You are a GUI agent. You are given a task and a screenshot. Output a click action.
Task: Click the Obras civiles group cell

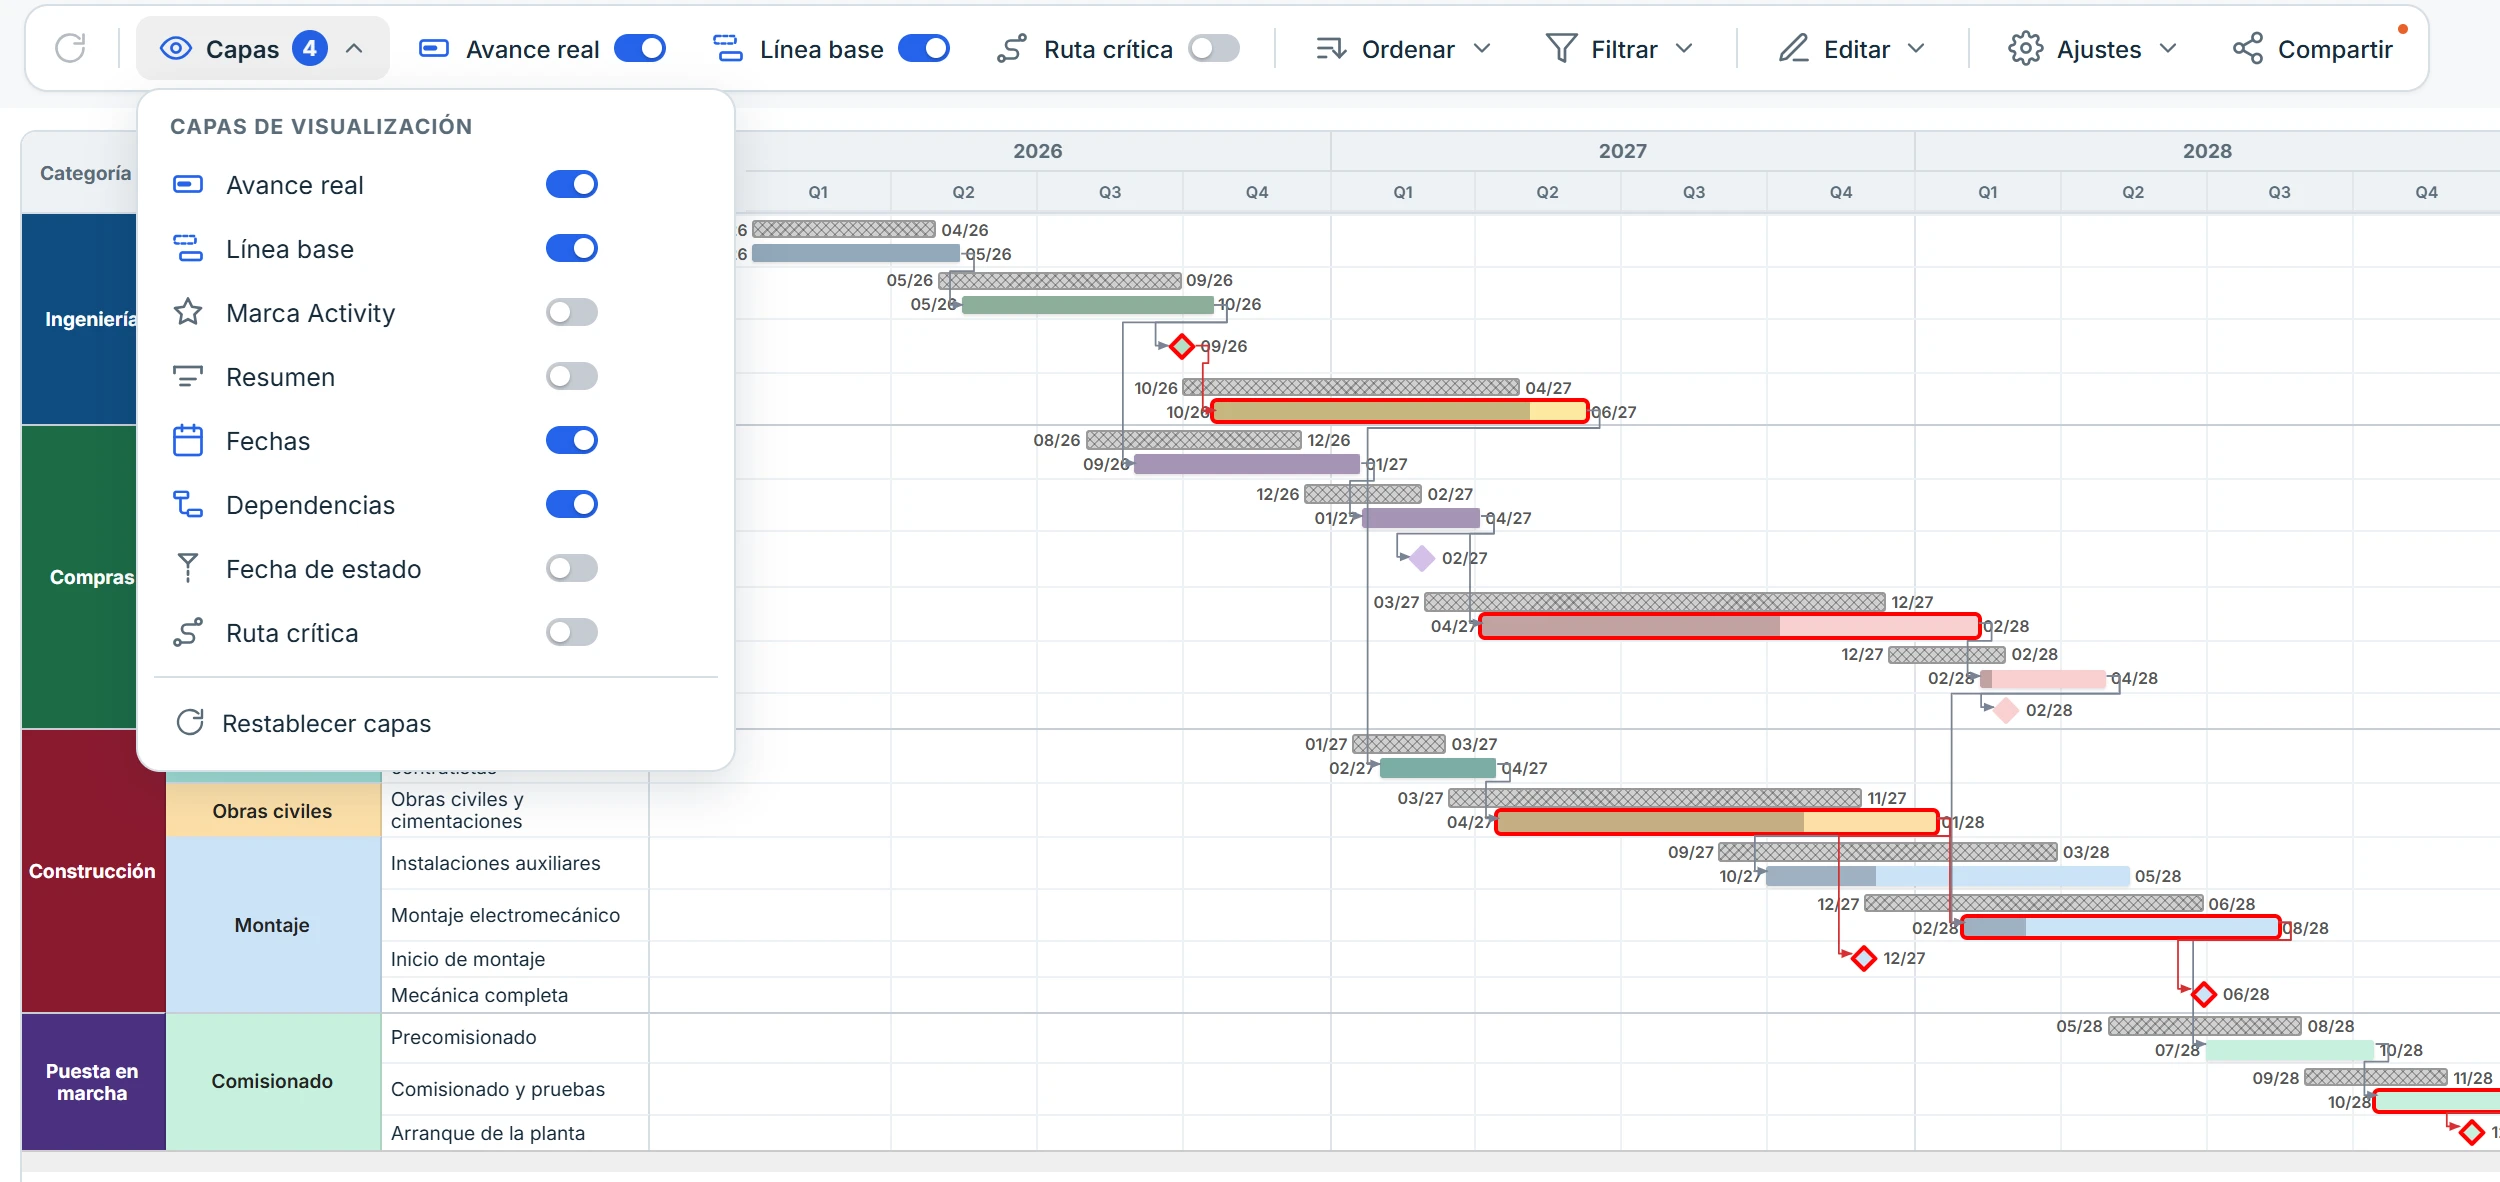point(272,810)
